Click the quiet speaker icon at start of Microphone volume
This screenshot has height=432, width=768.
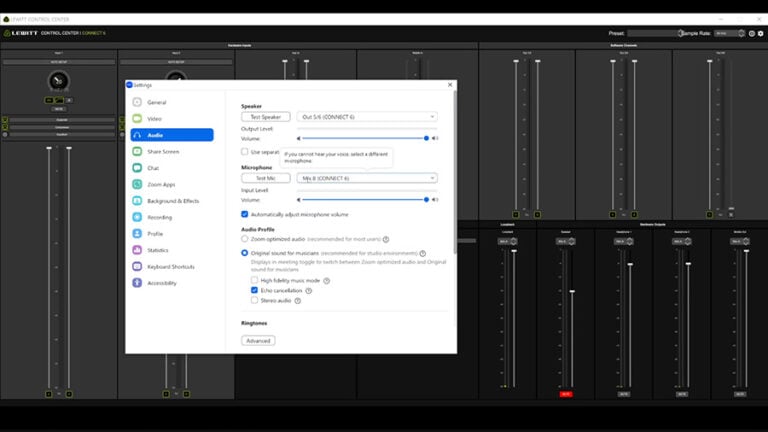299,200
